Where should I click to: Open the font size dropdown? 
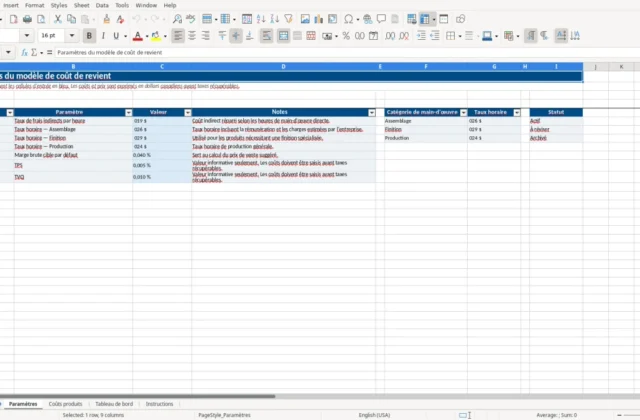(x=72, y=36)
